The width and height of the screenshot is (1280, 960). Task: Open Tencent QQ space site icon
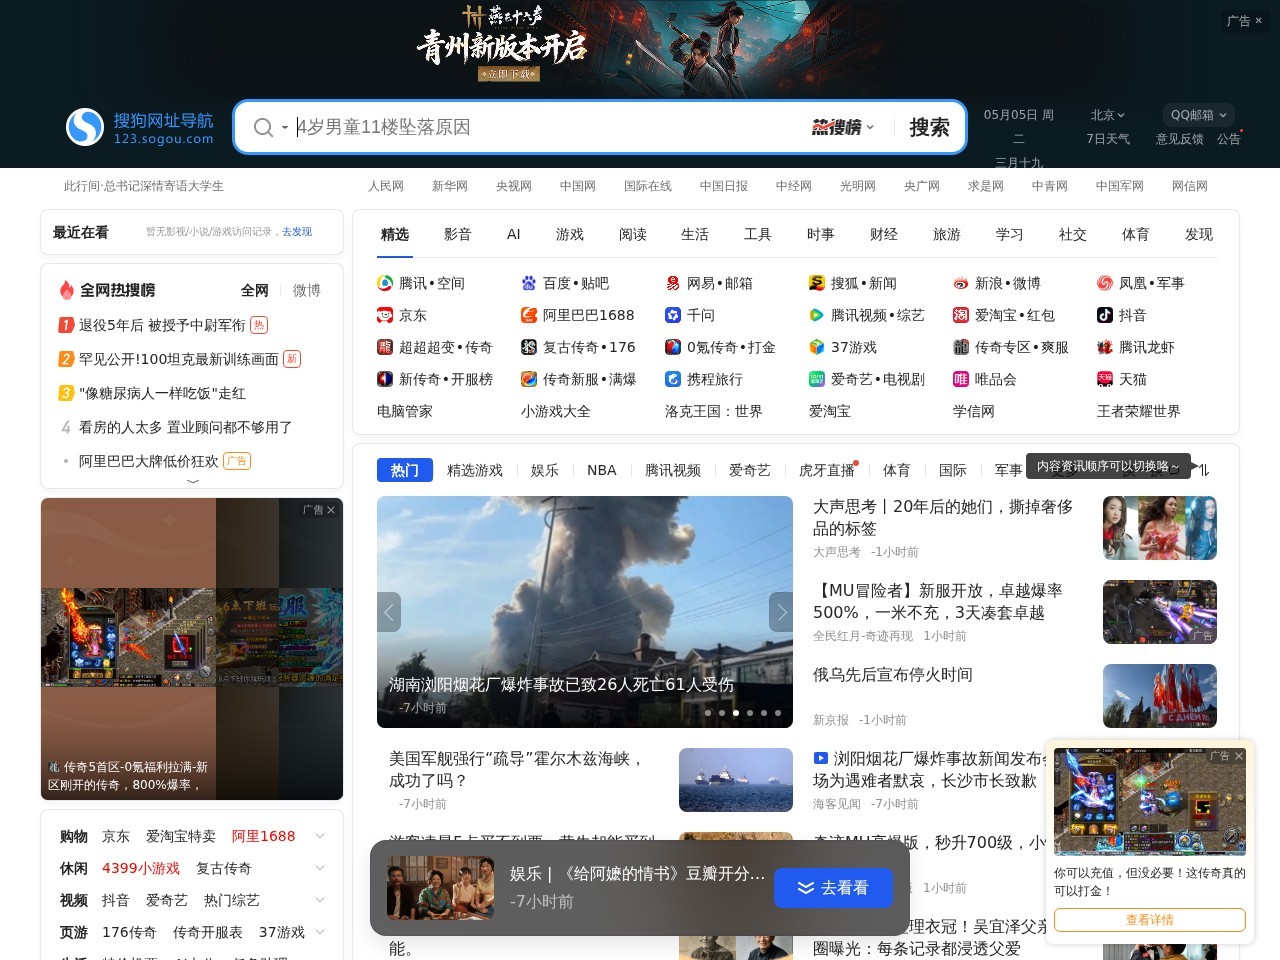point(385,283)
